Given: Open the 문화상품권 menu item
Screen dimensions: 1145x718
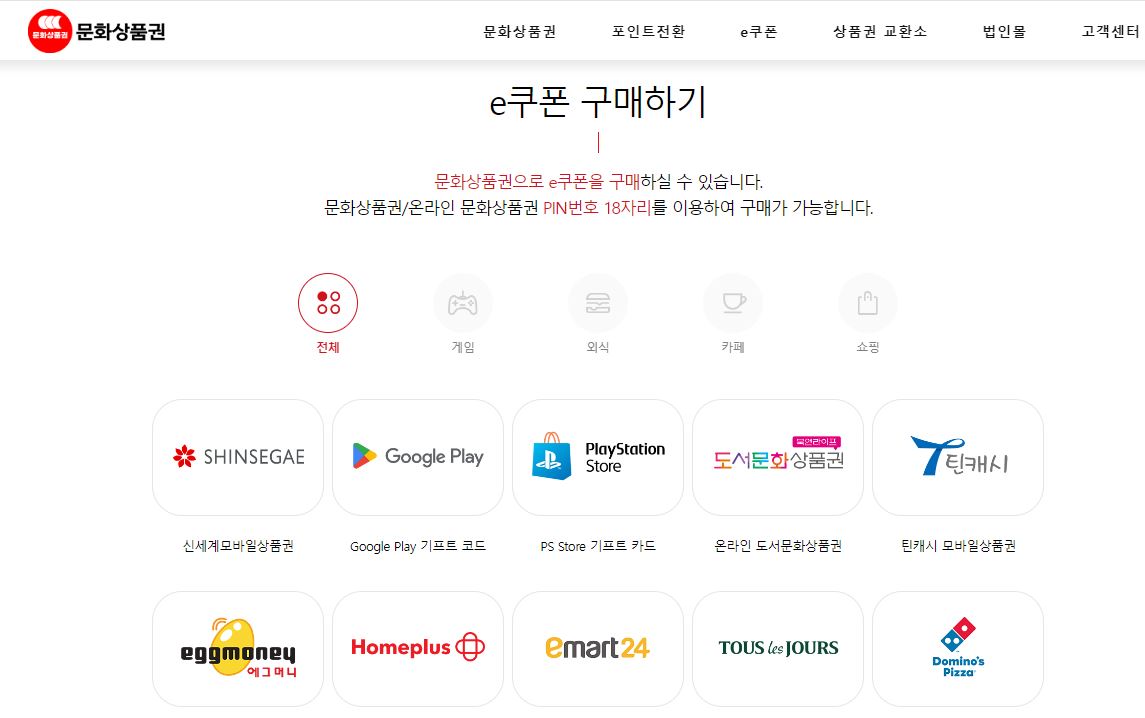Looking at the screenshot, I should [x=519, y=31].
